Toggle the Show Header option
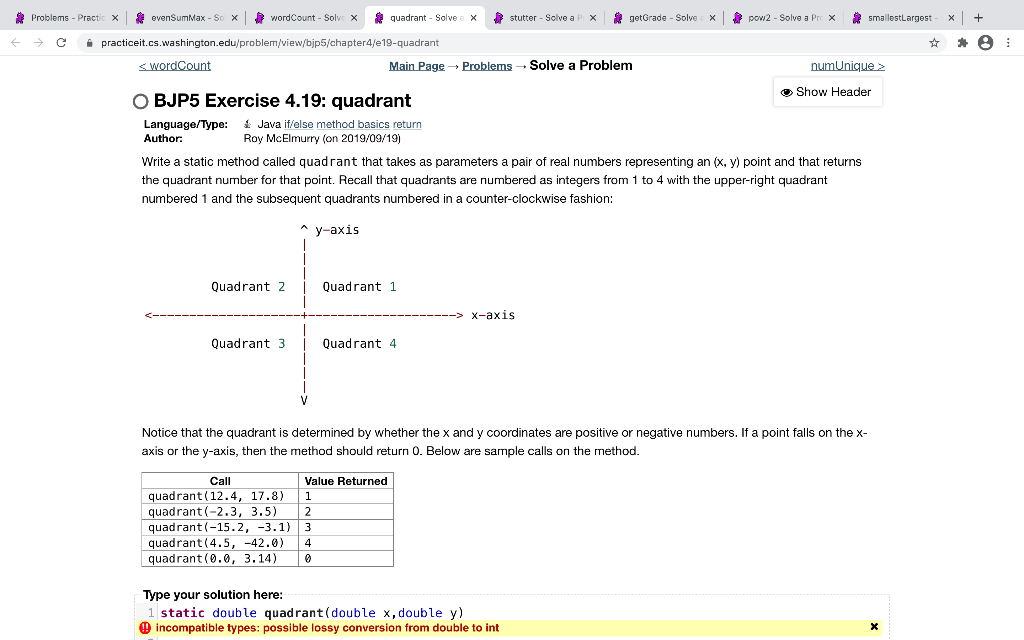Image resolution: width=1024 pixels, height=640 pixels. [827, 92]
